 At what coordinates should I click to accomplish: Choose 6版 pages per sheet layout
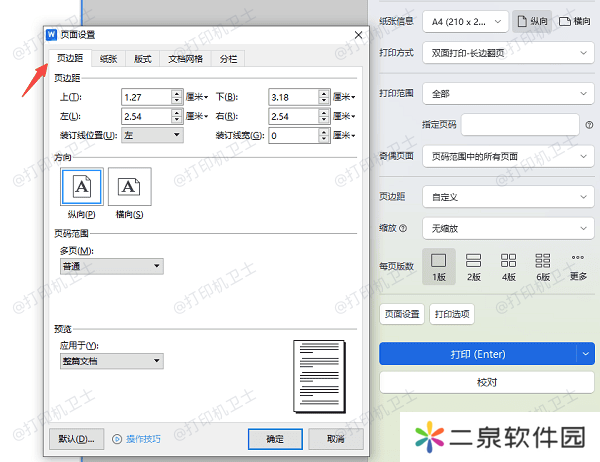click(x=543, y=266)
